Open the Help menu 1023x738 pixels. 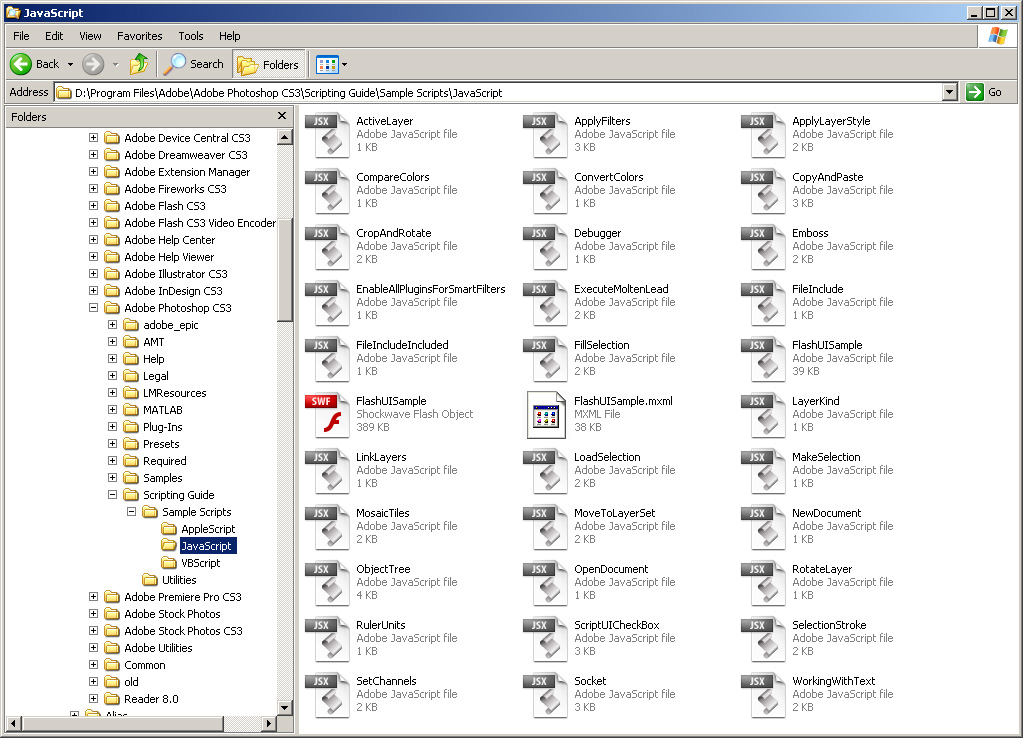coord(229,36)
